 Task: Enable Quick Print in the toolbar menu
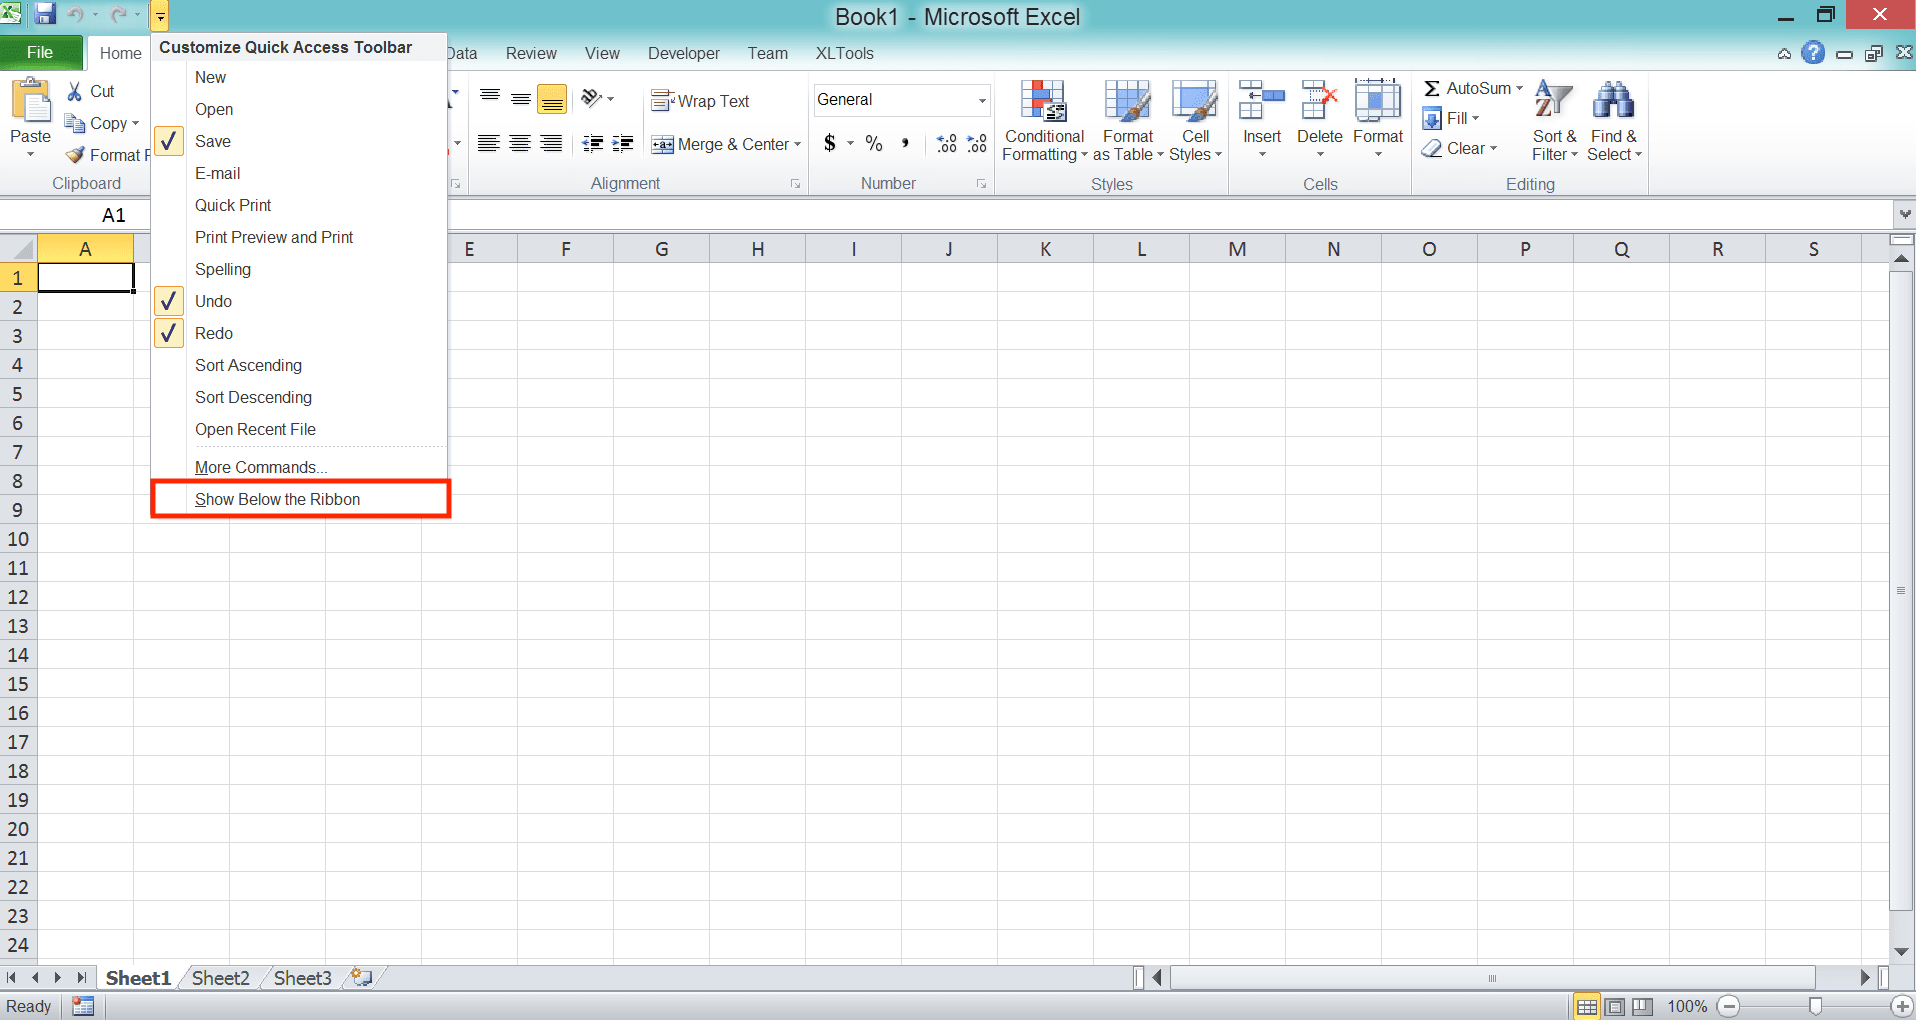click(233, 205)
